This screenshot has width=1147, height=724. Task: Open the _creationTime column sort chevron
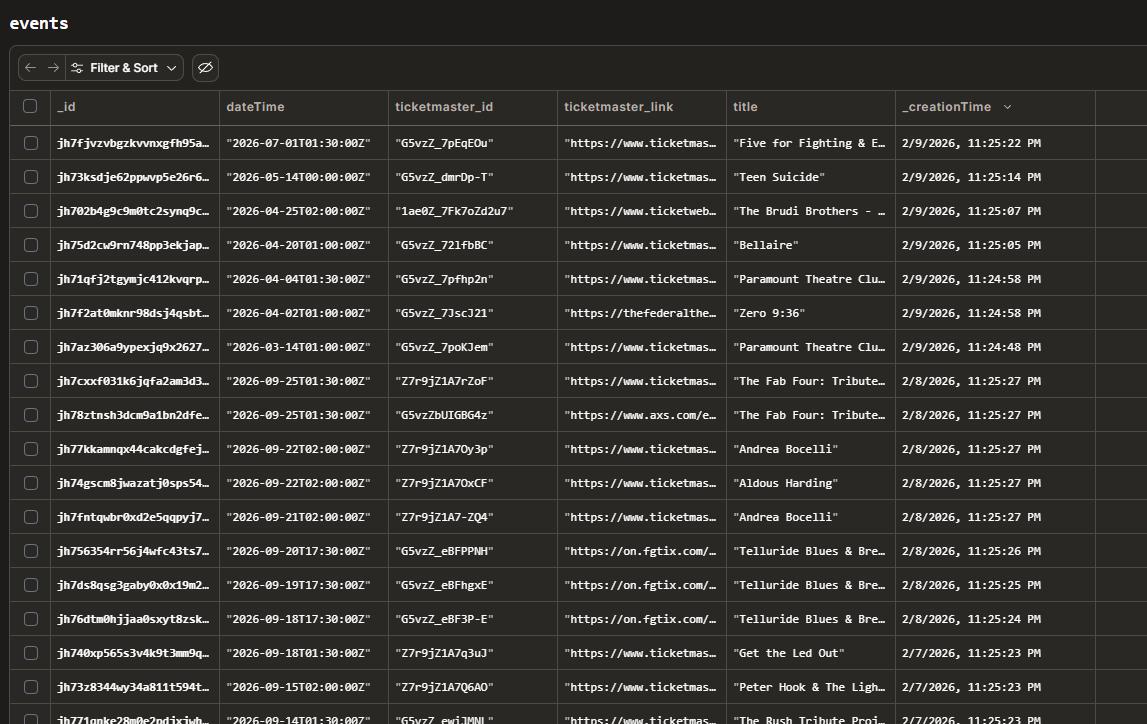coord(1007,108)
